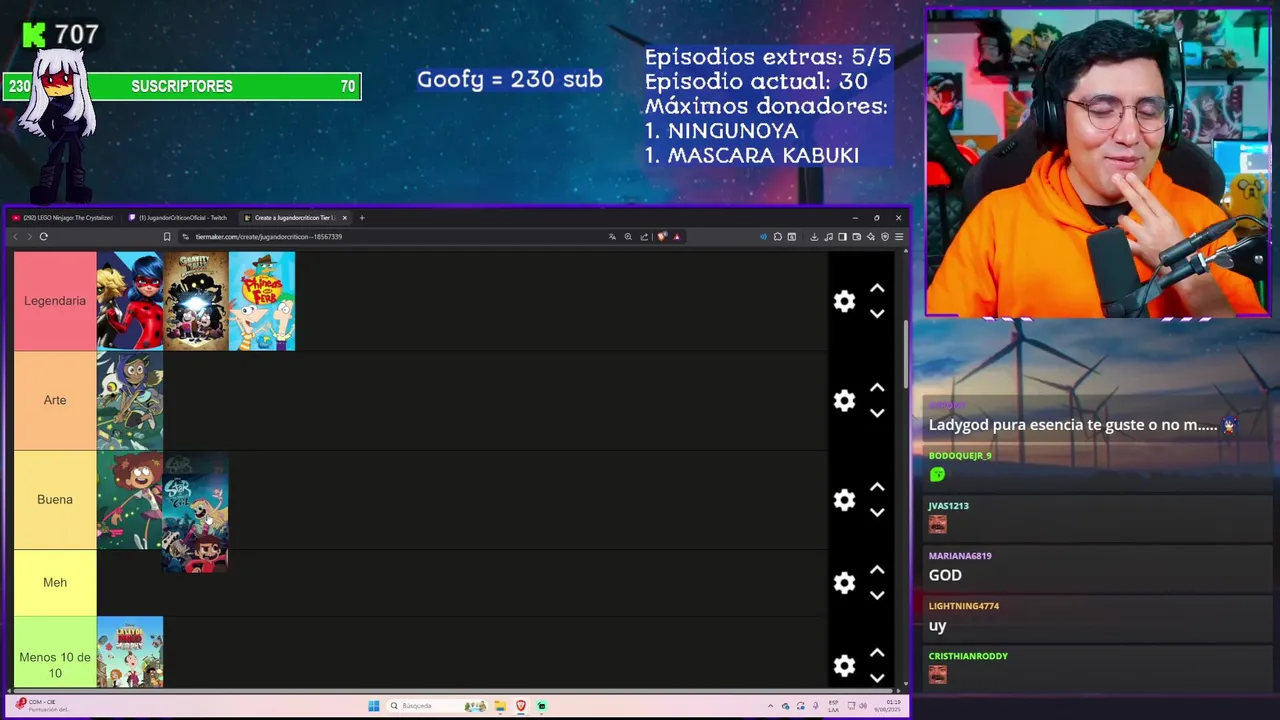Move Arte tier row down
Image resolution: width=1280 pixels, height=720 pixels.
pos(877,412)
